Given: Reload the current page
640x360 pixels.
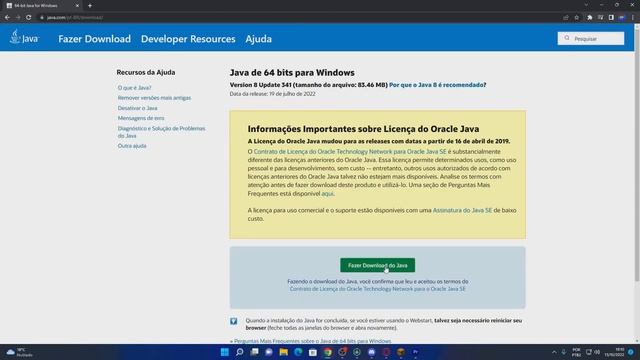Looking at the screenshot, I should coord(29,18).
